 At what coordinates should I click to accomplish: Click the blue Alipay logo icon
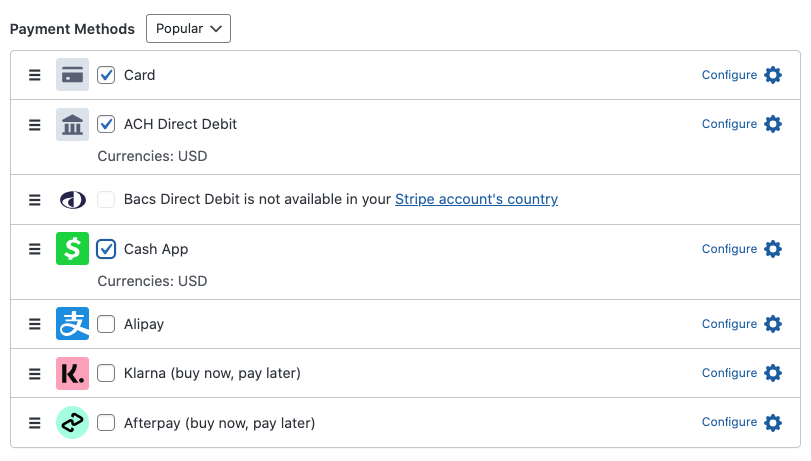(x=72, y=324)
